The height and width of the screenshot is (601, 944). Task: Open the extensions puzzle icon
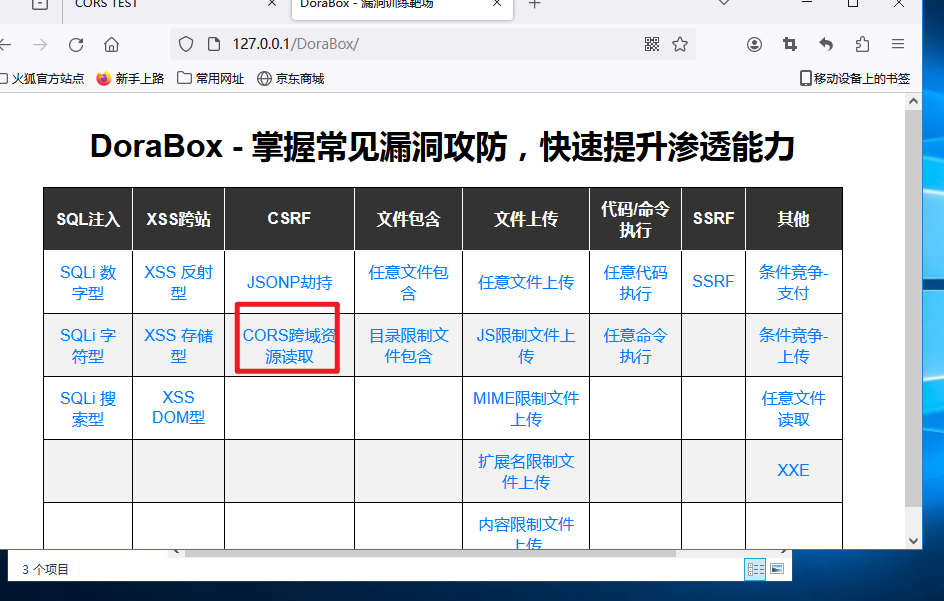point(862,44)
